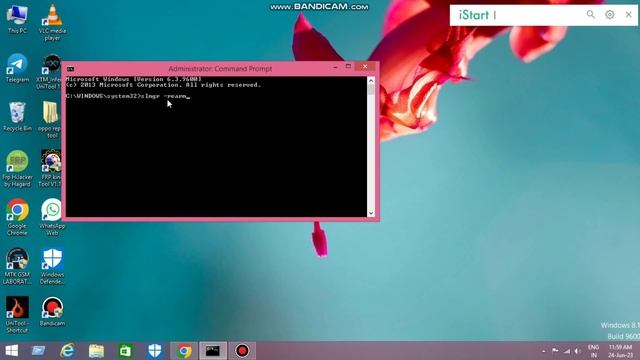
Task: Select Command Prompt taskbar button
Action: pyautogui.click(x=213, y=351)
